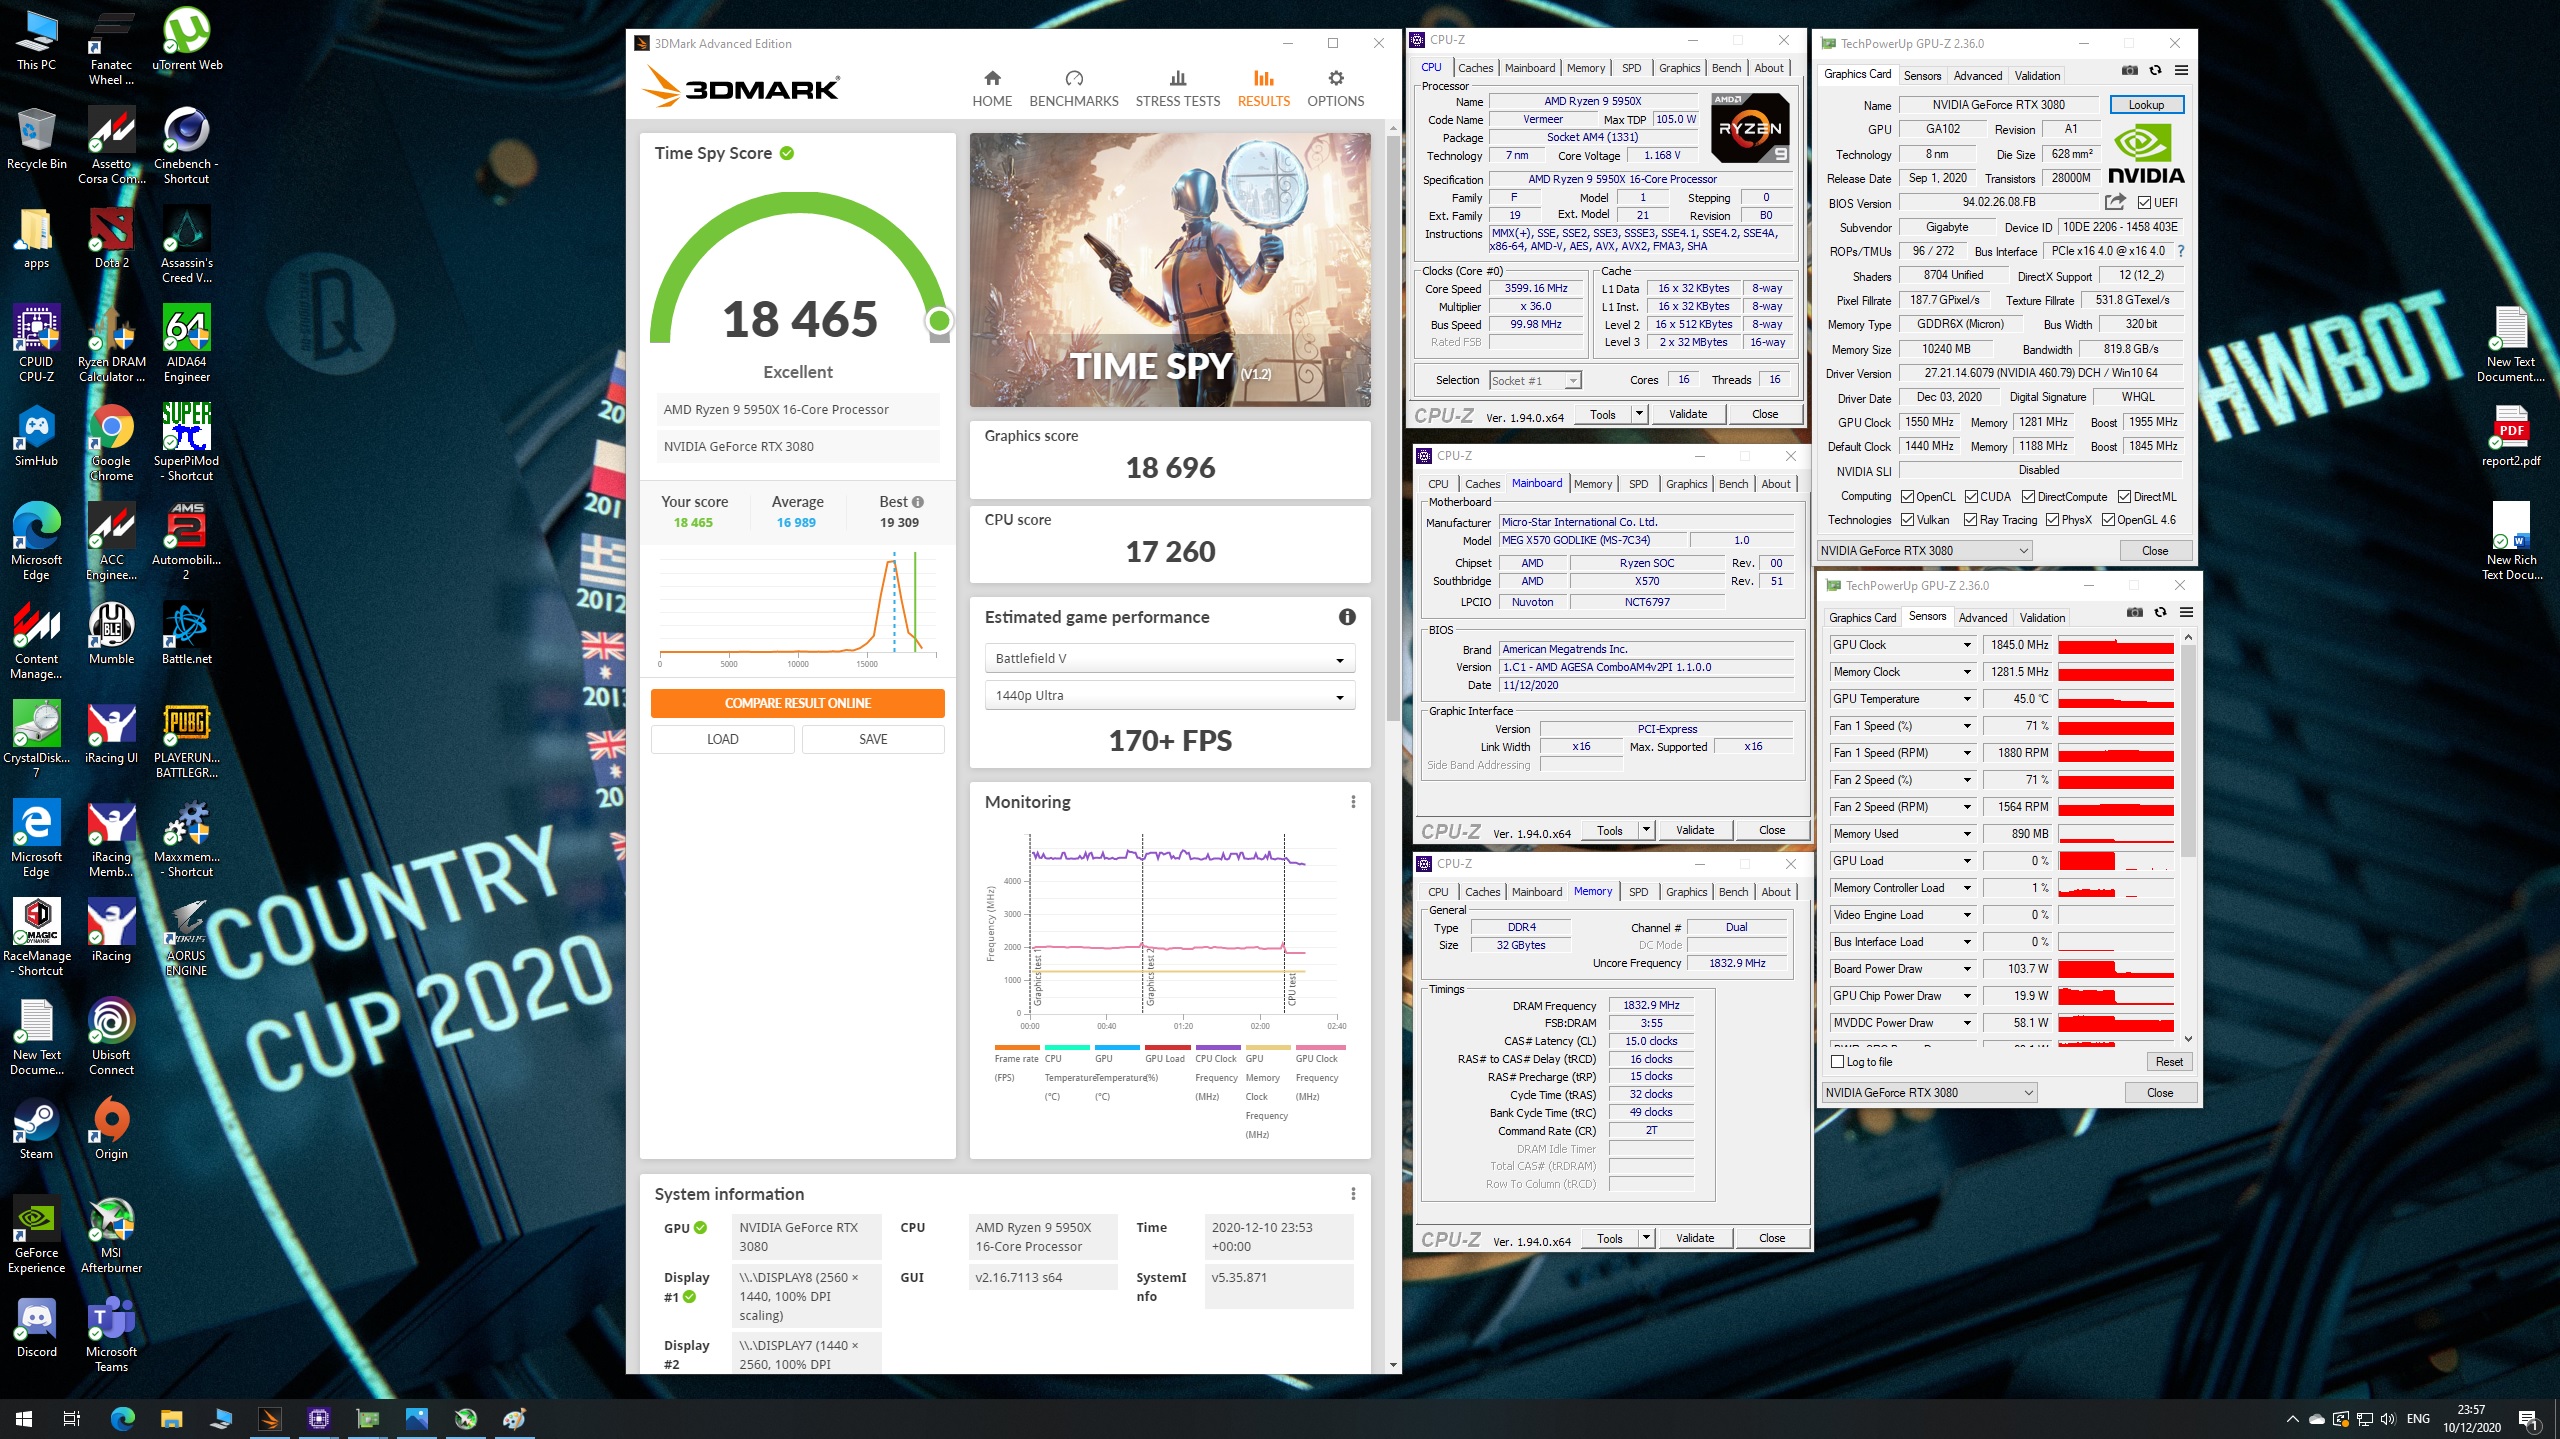
Task: Expand the 1440p Ultra resolution dropdown
Action: pyautogui.click(x=1169, y=696)
